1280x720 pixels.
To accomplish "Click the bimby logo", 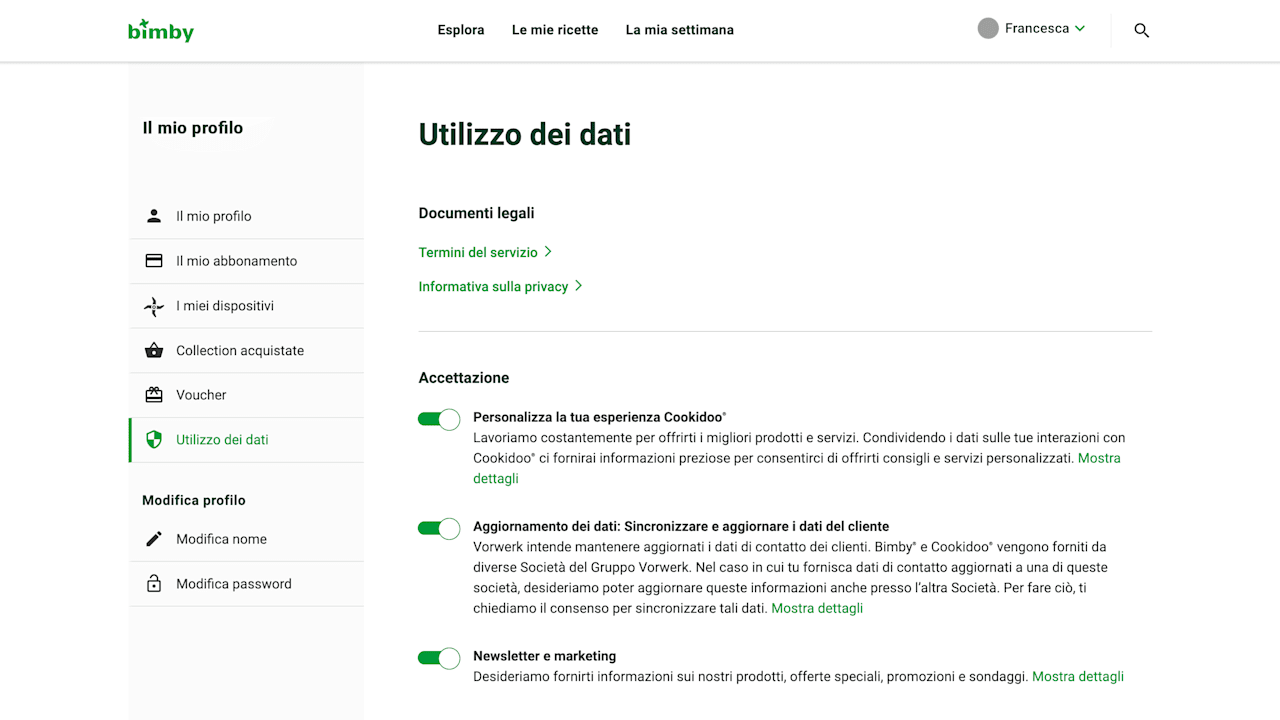I will 161,30.
